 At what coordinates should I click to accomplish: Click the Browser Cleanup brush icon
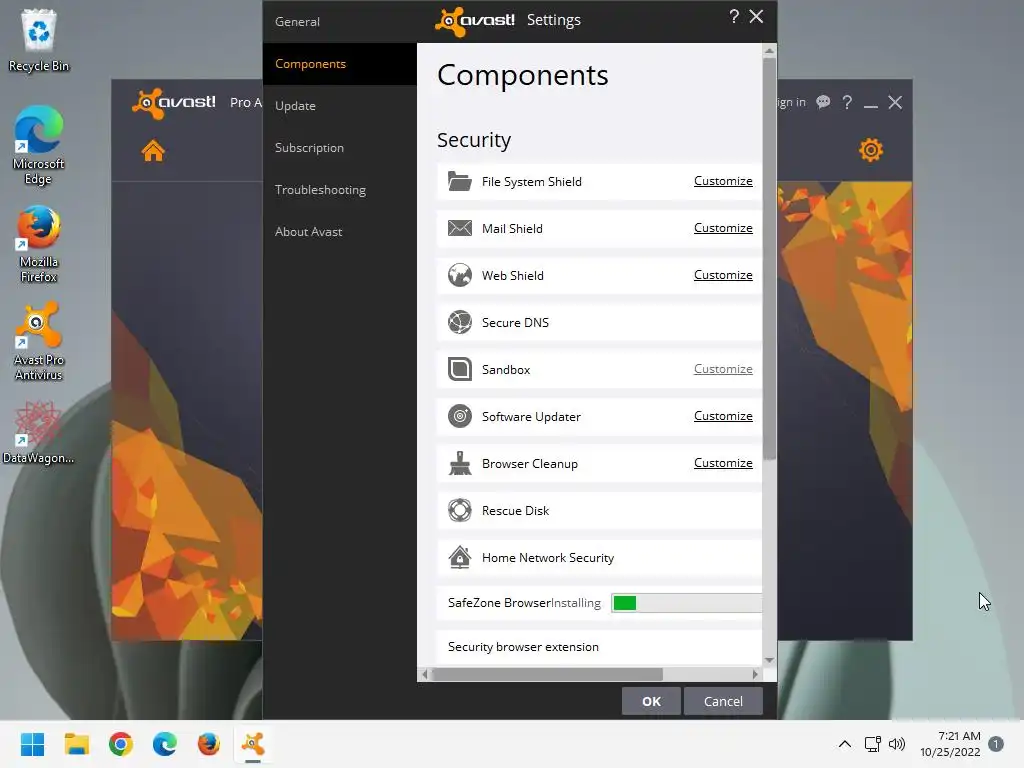pos(460,463)
